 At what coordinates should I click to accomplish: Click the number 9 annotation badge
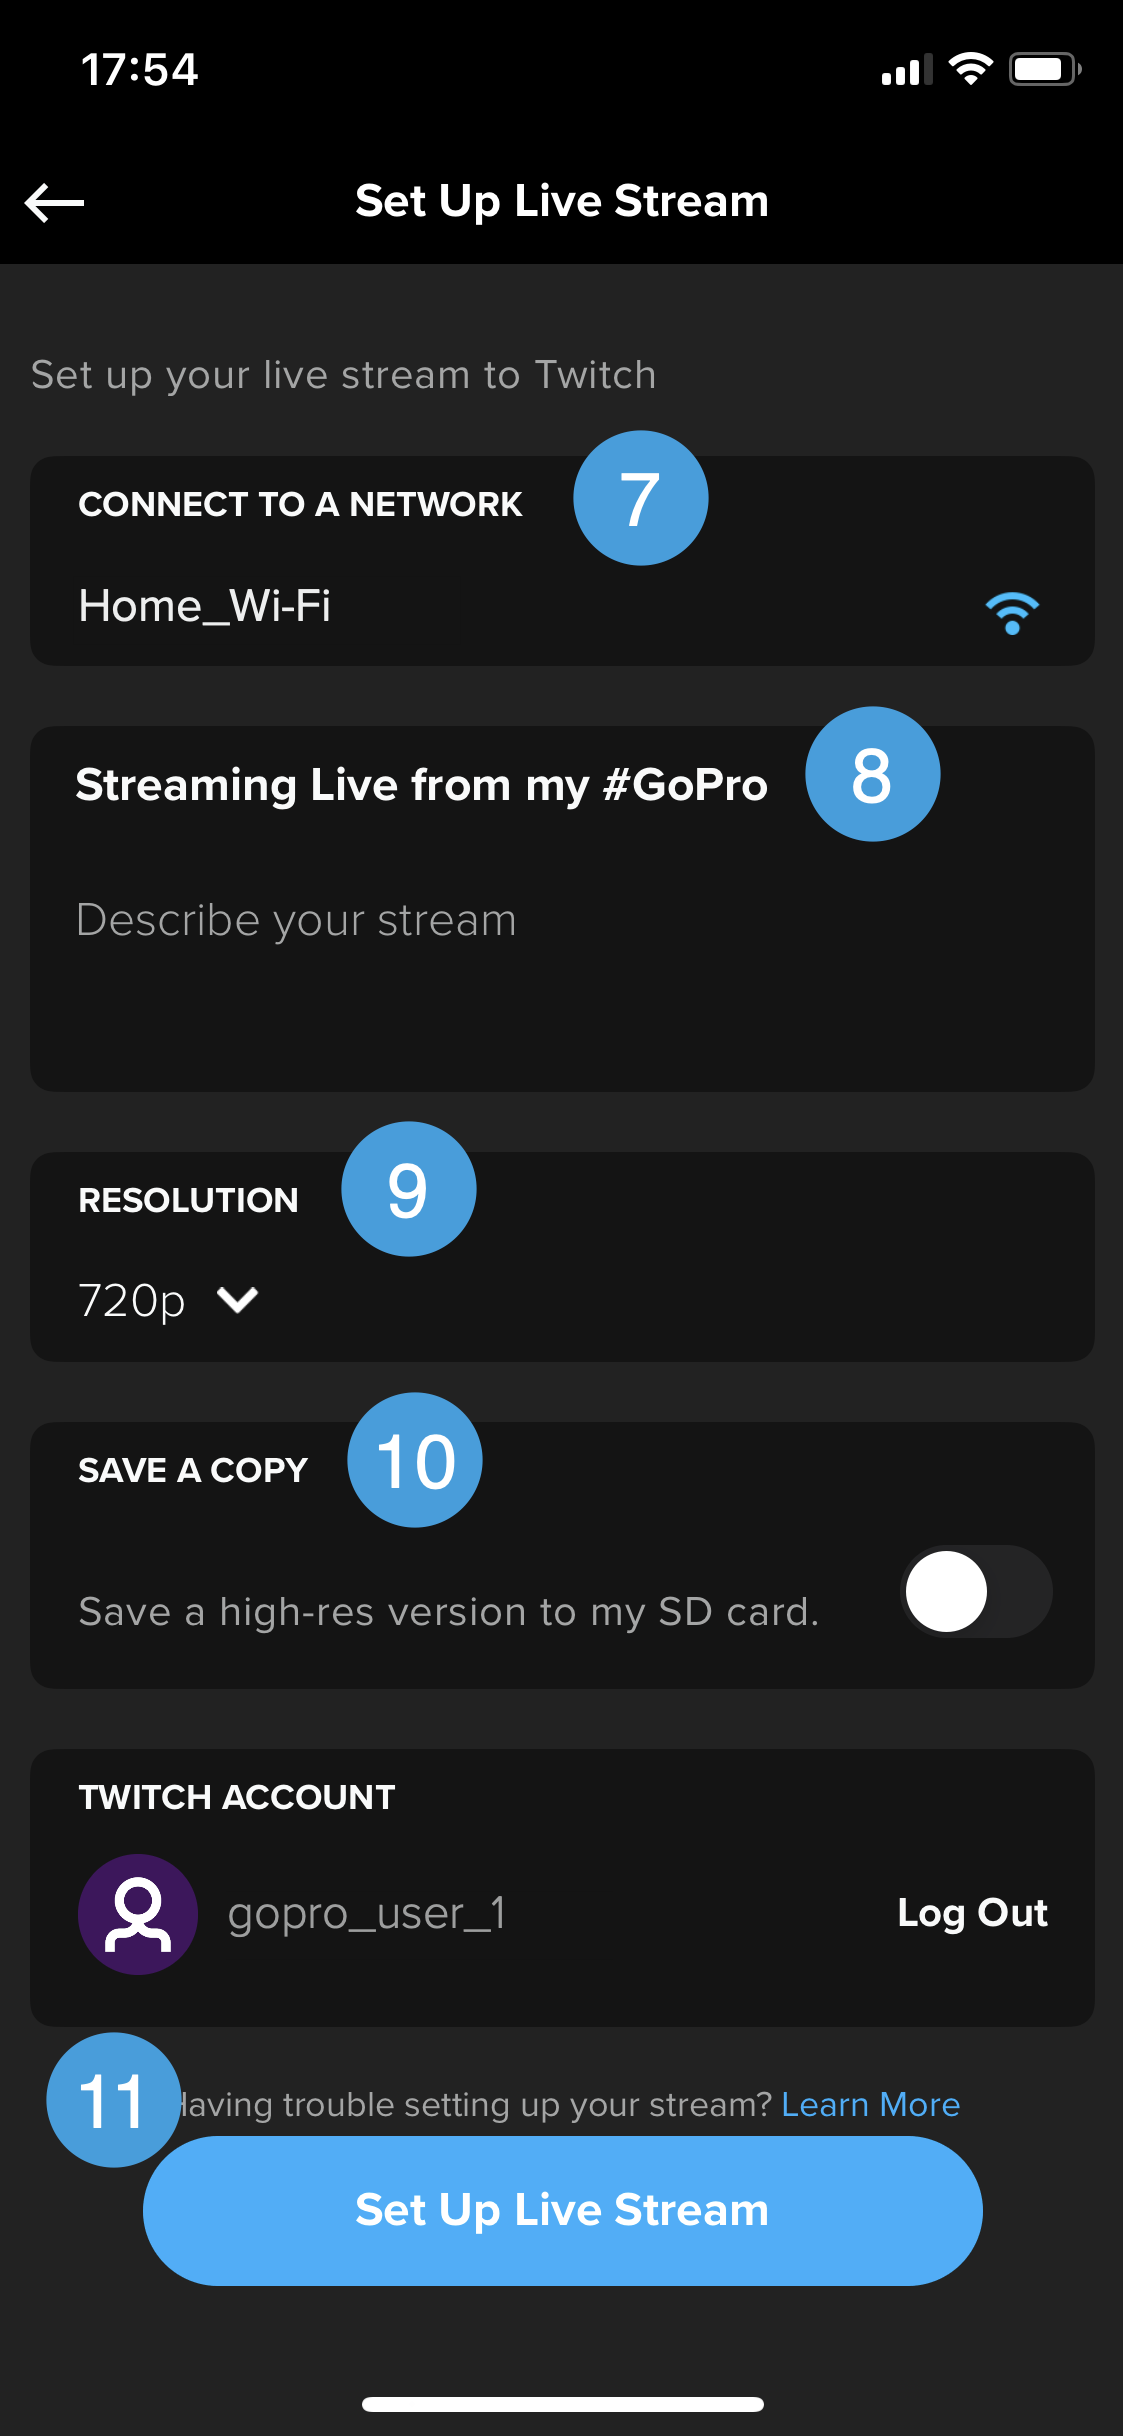tap(409, 1189)
